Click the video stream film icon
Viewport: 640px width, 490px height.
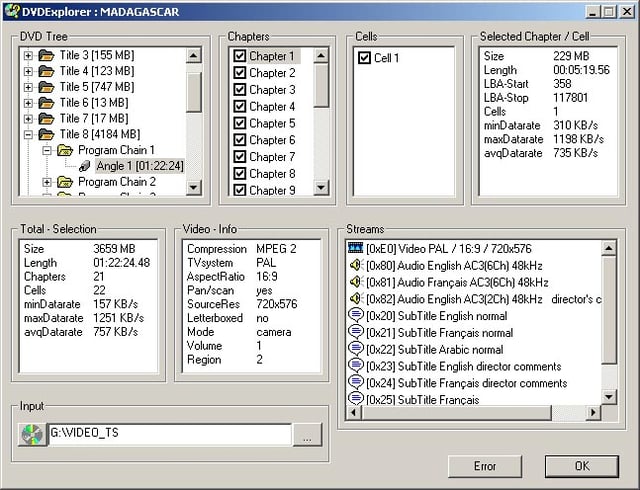tap(355, 248)
